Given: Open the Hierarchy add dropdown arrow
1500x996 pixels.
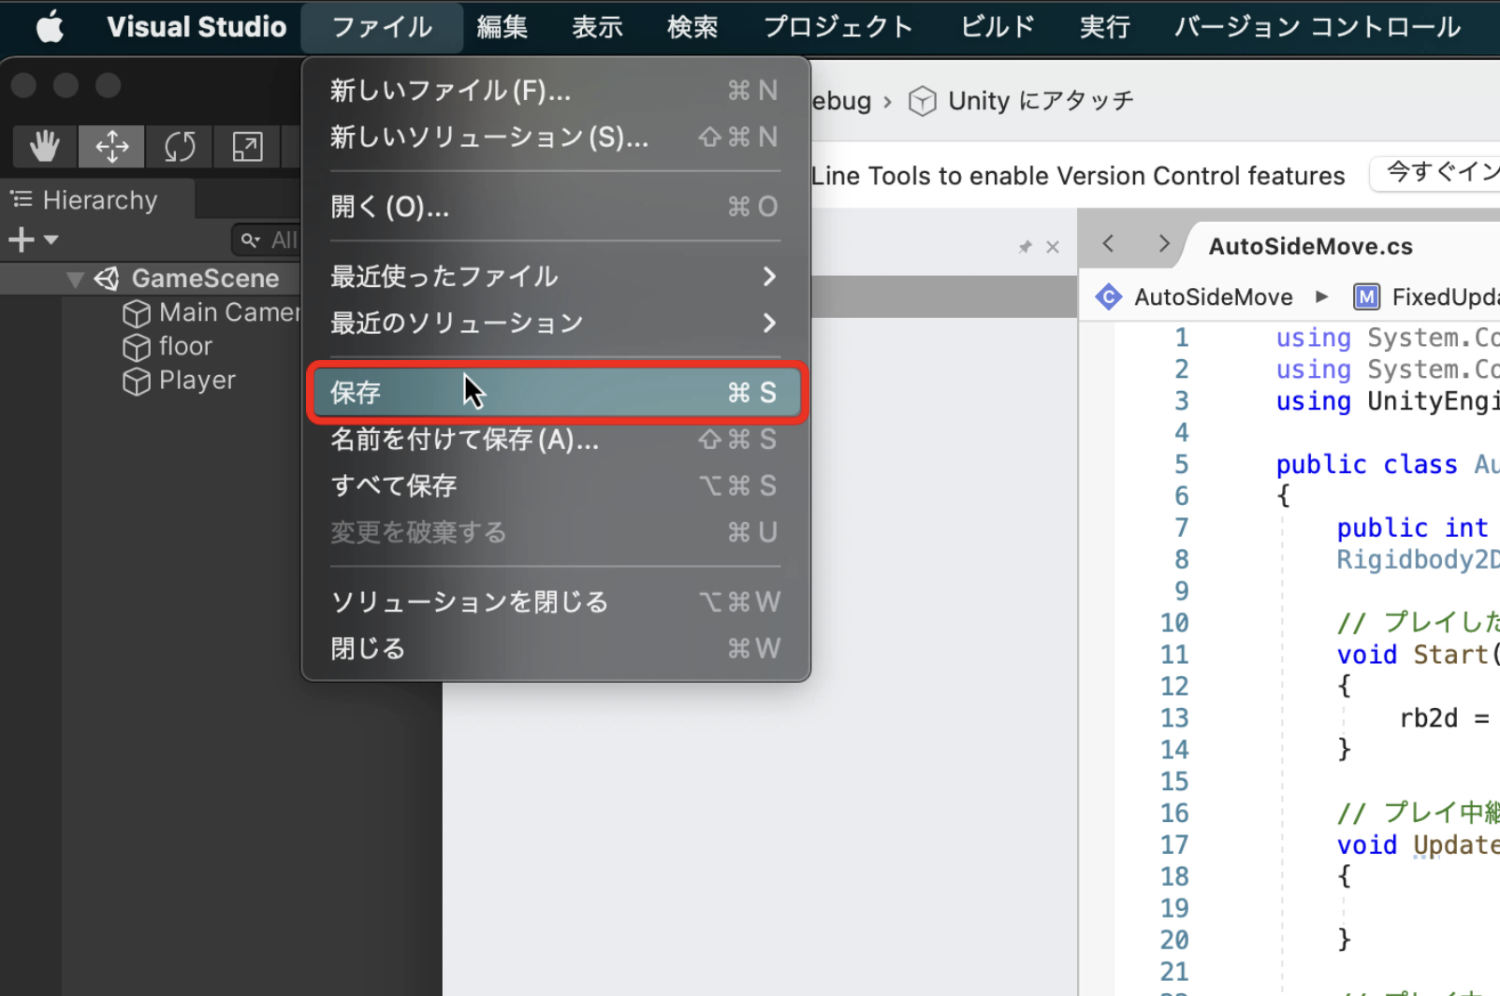Looking at the screenshot, I should point(51,240).
